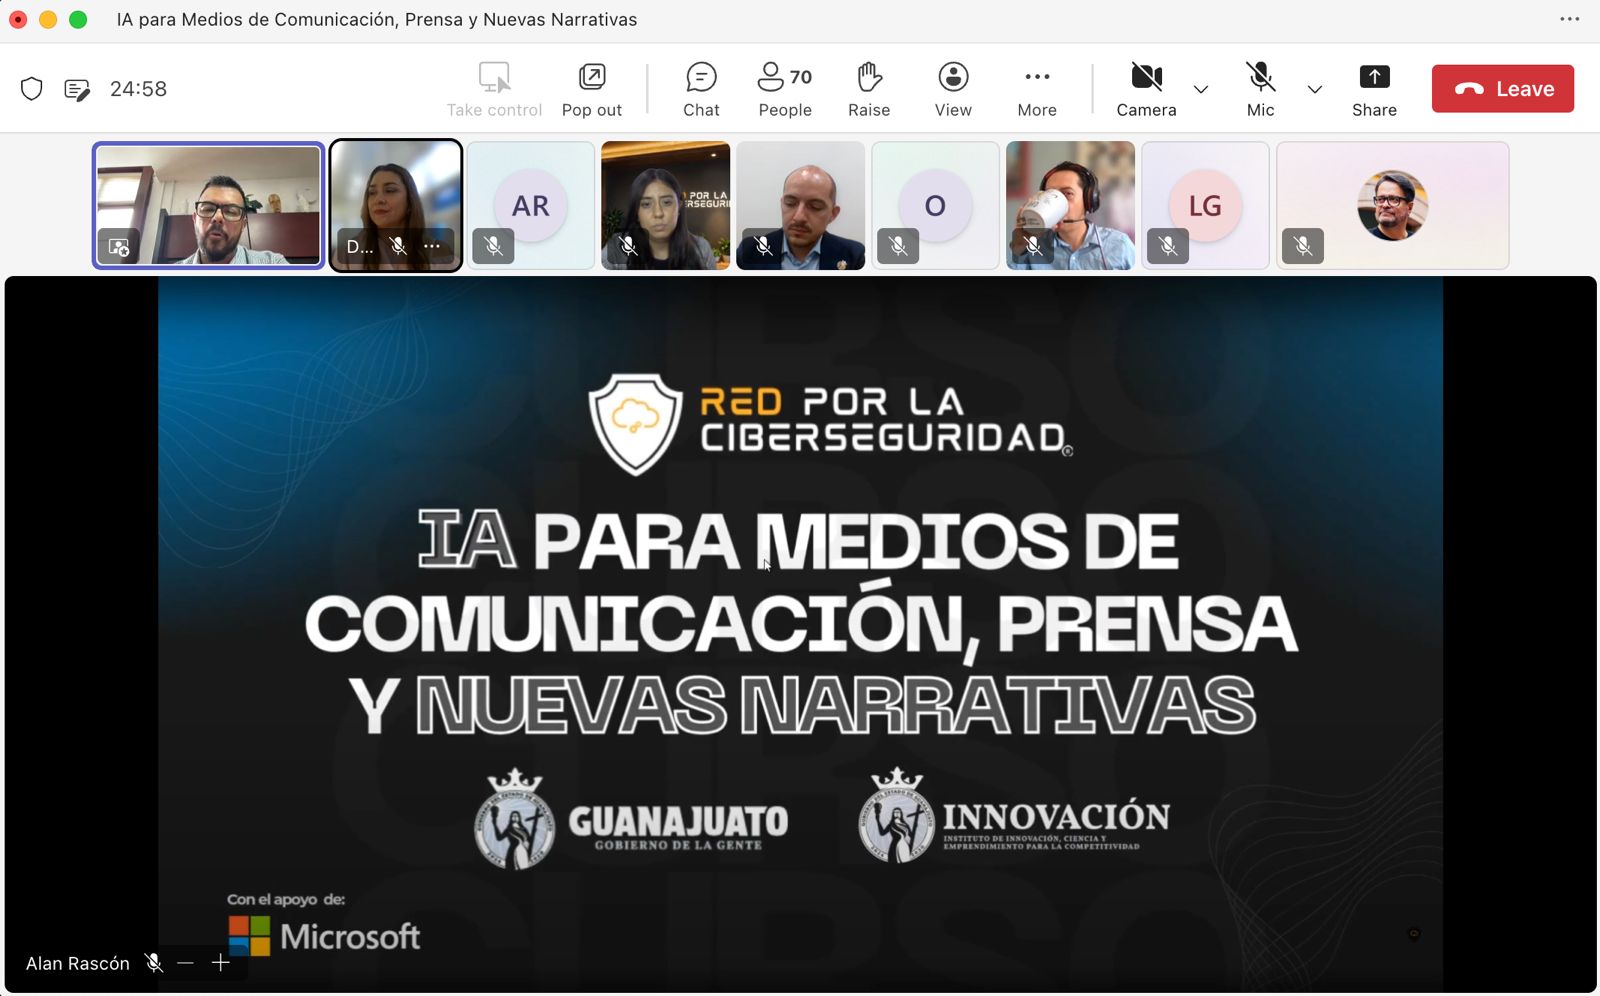Screen dimensions: 1600x996
Task: Open the meeting notes icon next to the timer
Action: coord(77,89)
